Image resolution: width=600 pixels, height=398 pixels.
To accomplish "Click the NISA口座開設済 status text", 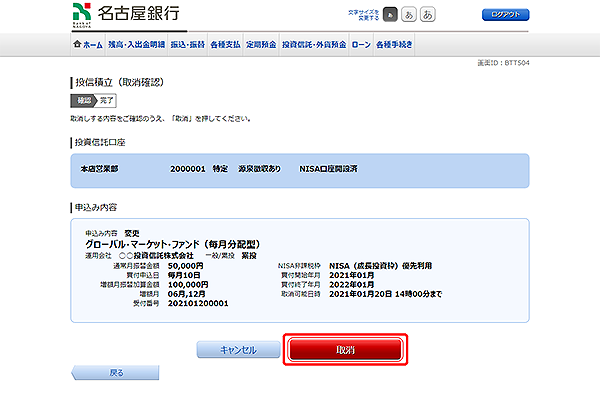I will tap(328, 169).
